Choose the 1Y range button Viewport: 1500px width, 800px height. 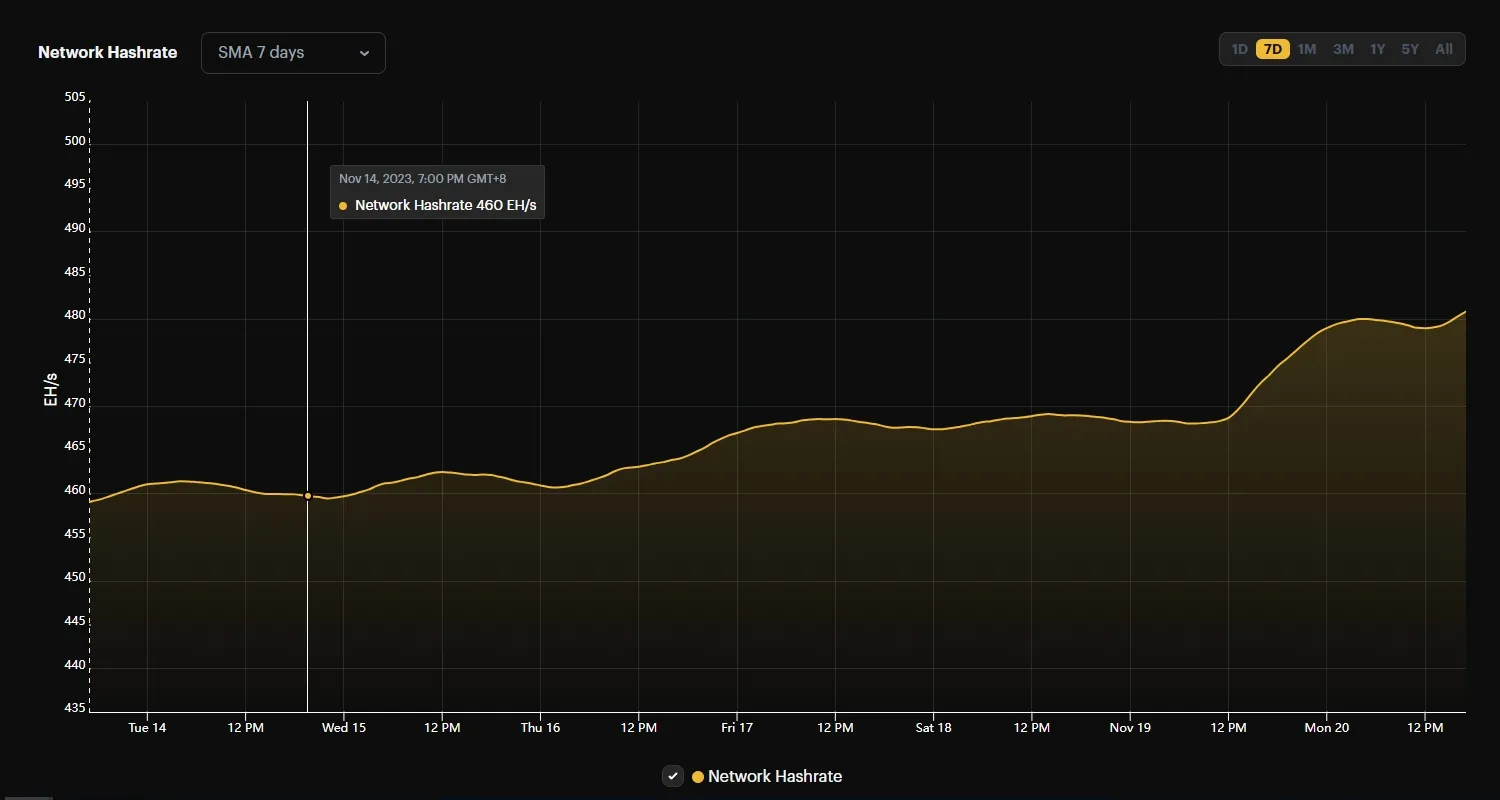tap(1377, 48)
